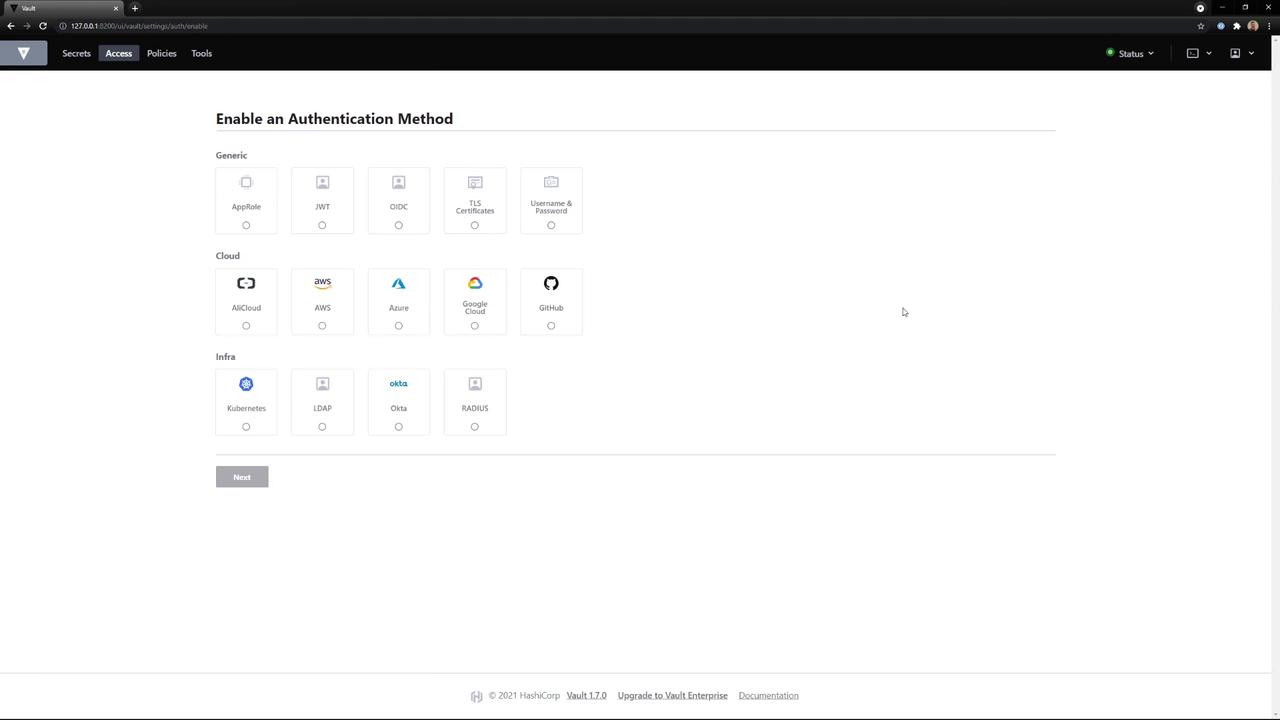Expand the Status dropdown

point(1130,53)
